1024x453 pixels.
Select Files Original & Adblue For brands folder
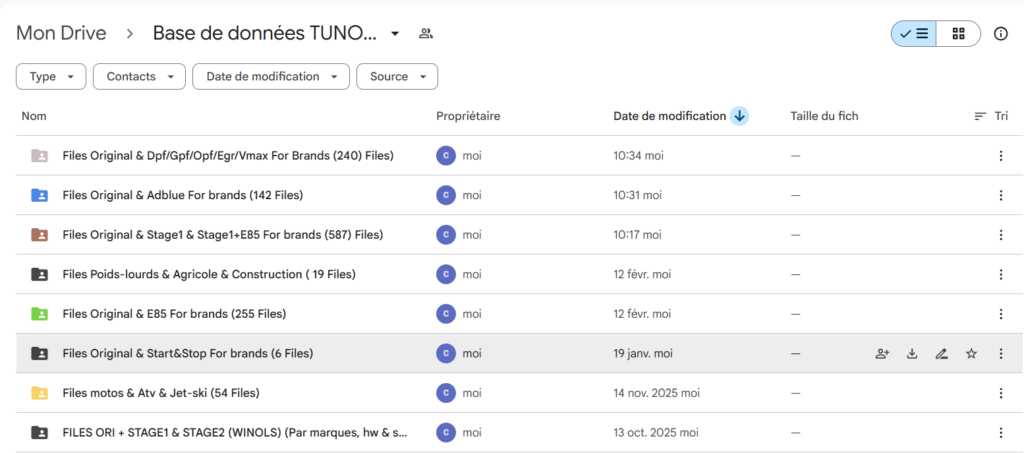coord(183,195)
